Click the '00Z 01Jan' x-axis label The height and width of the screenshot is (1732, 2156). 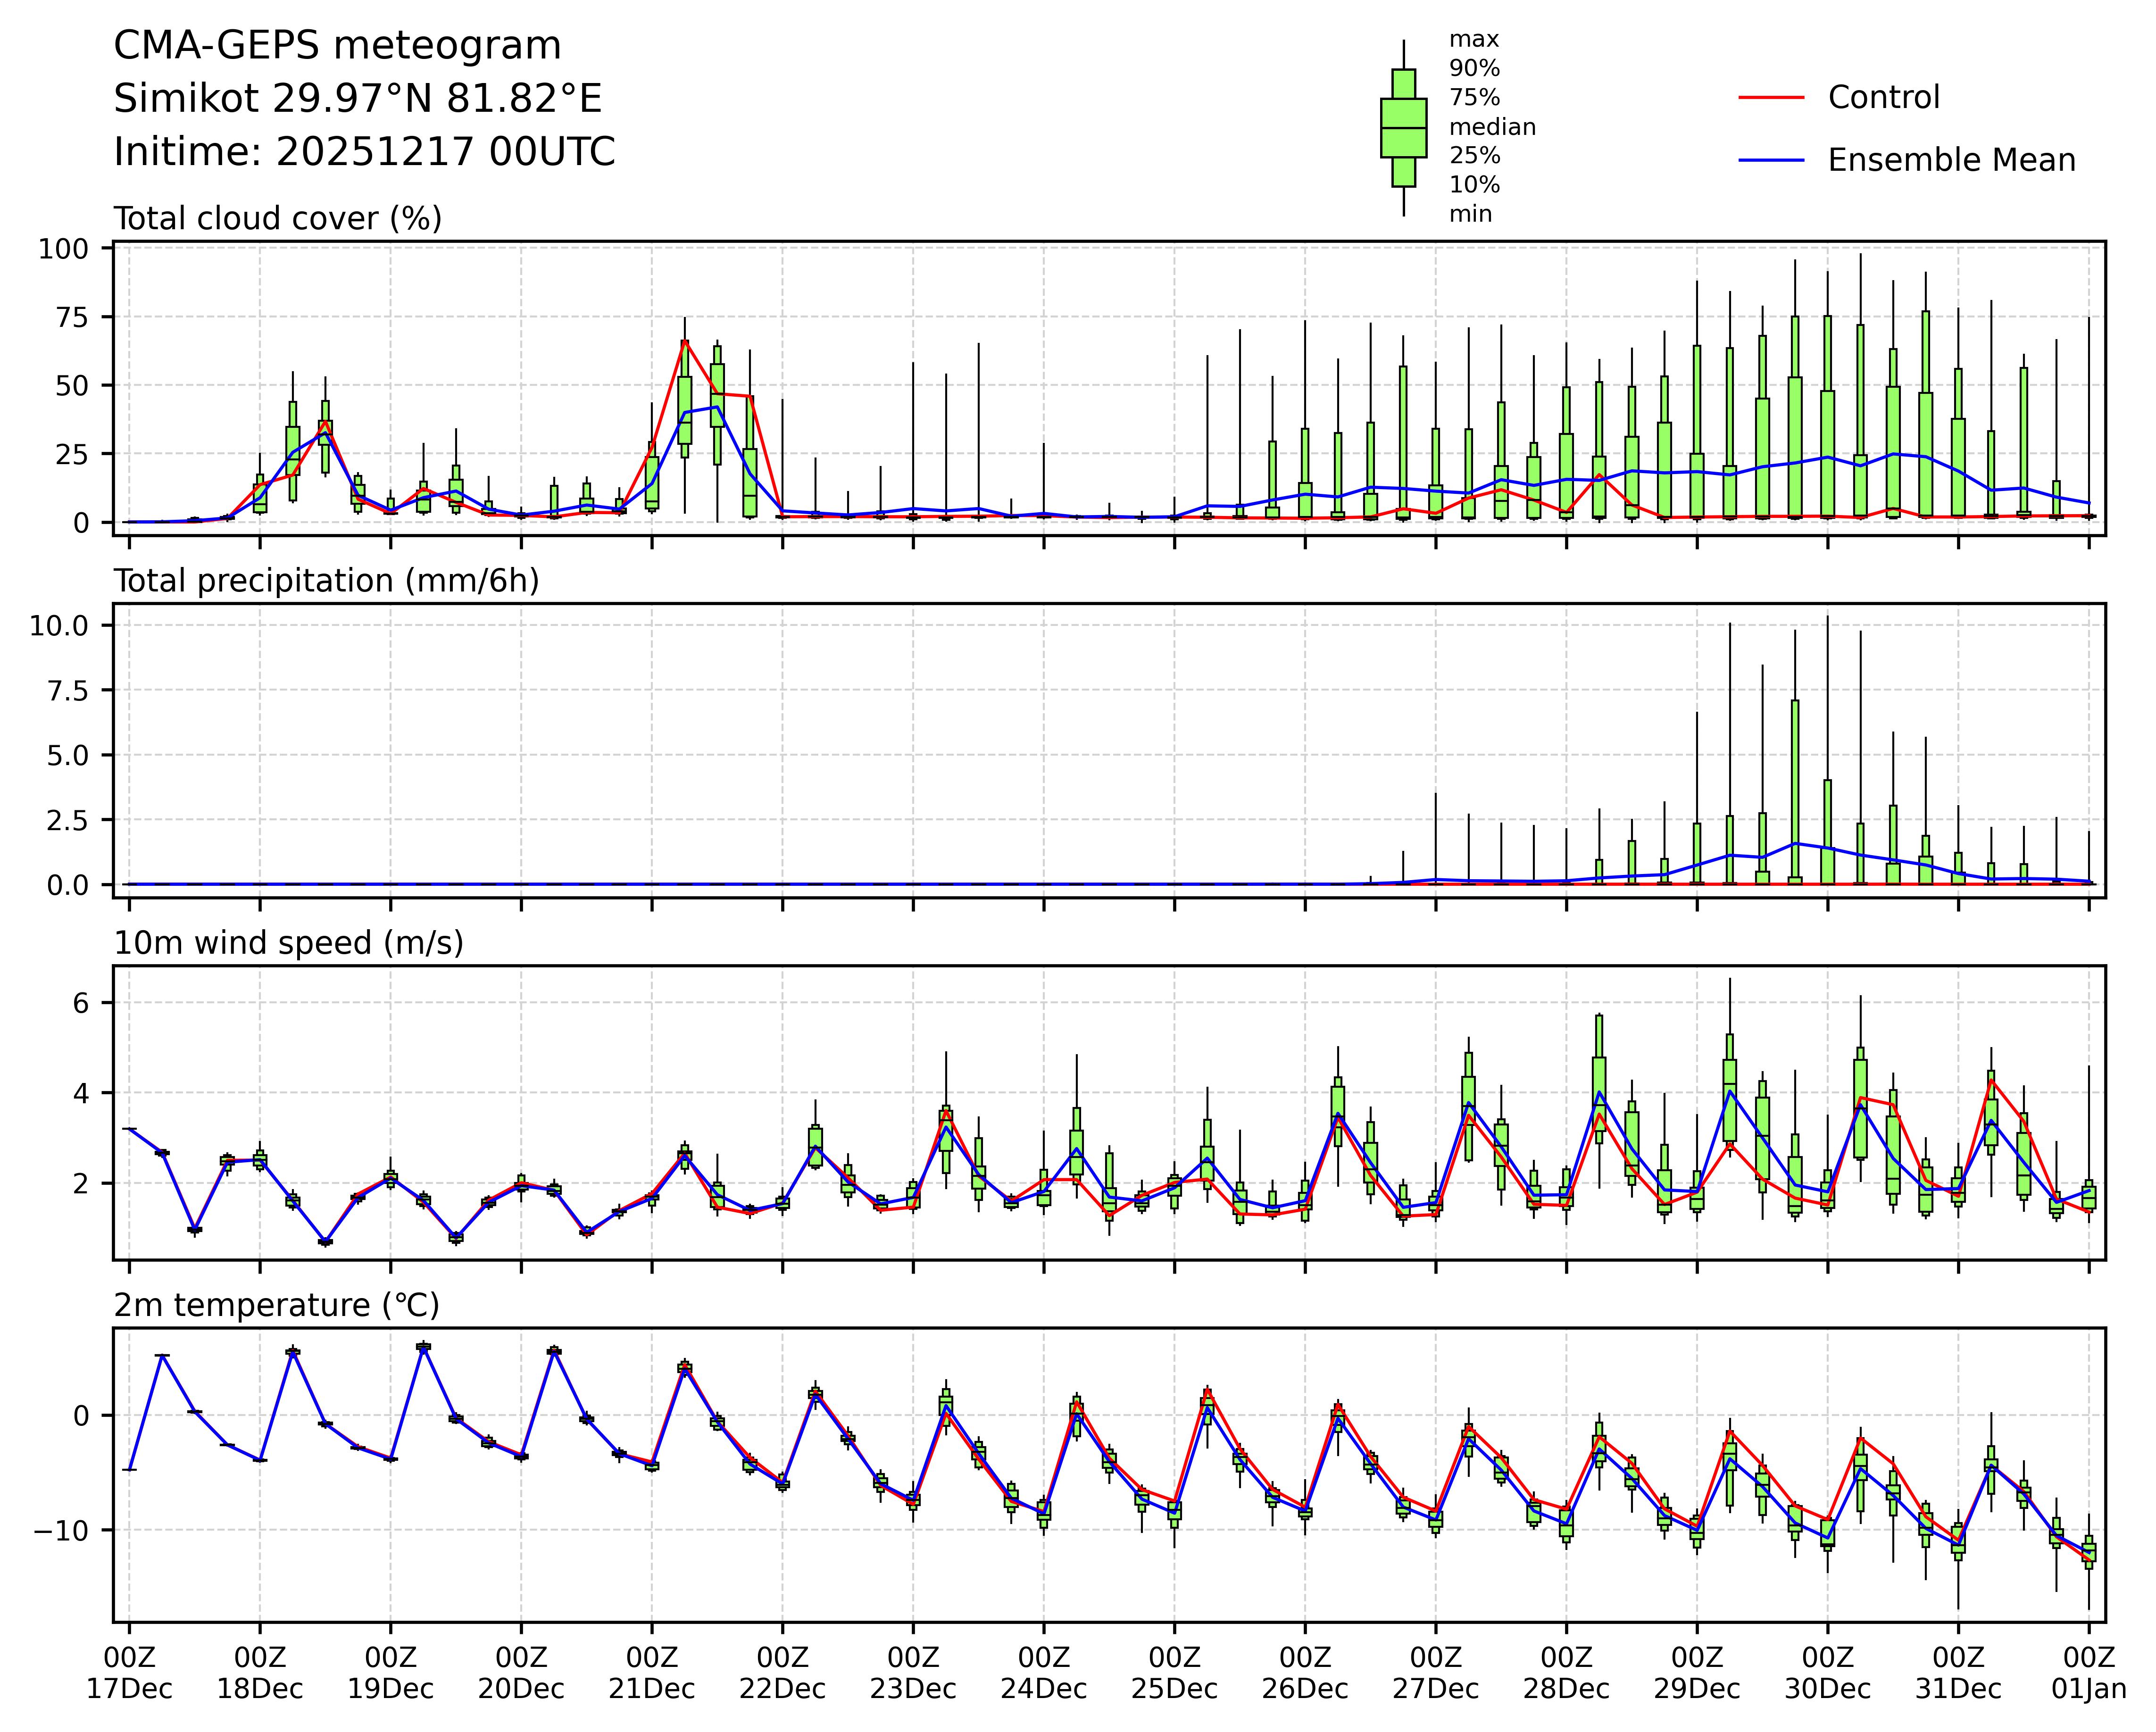point(2088,1673)
